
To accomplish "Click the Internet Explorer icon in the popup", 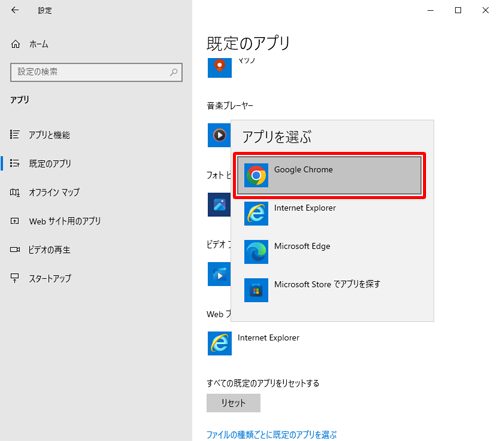I will (256, 214).
